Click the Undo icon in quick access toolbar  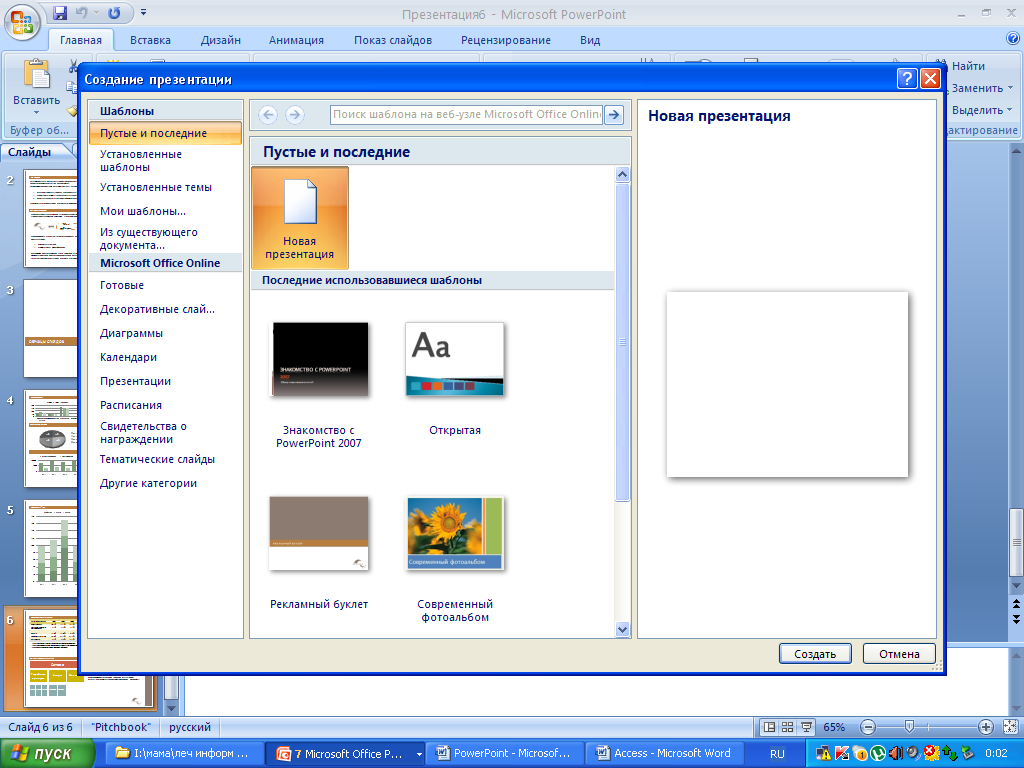tap(82, 12)
